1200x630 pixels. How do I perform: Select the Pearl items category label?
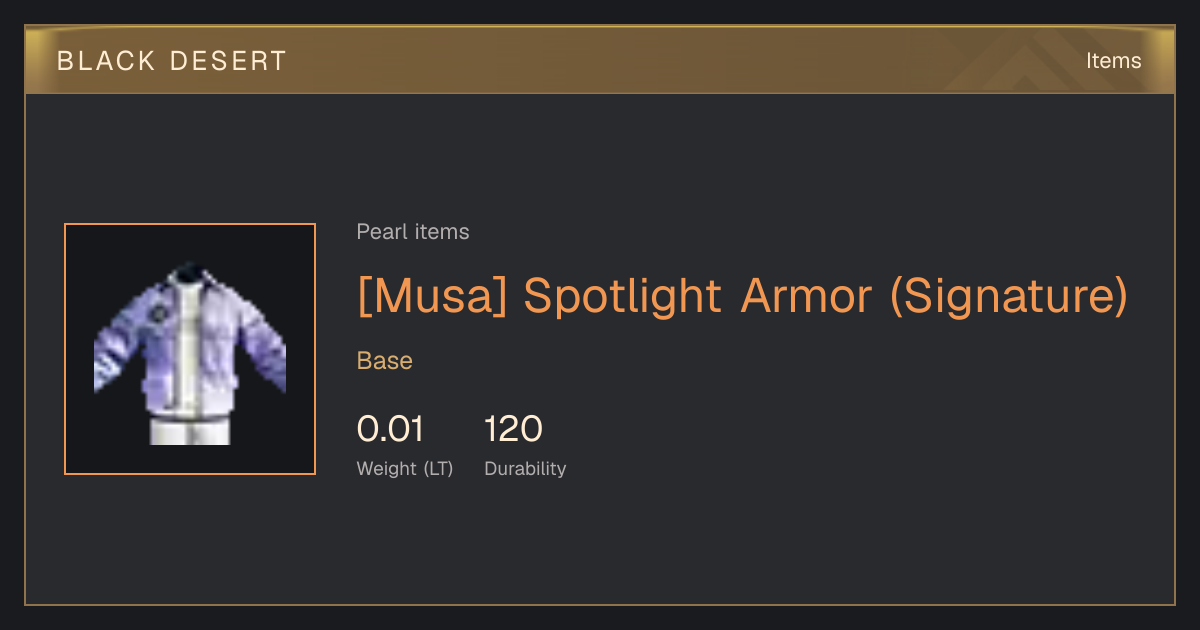click(x=413, y=232)
